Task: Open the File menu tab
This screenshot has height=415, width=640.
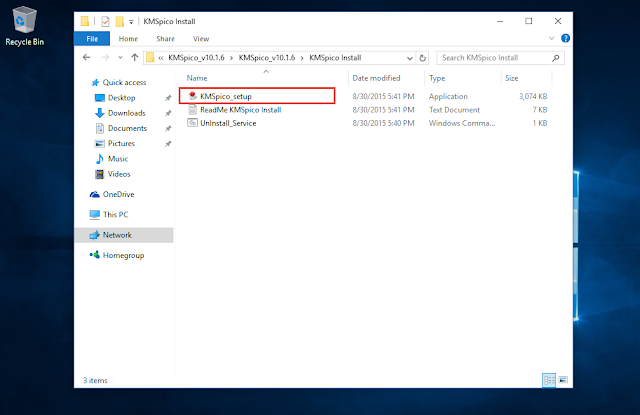Action: 92,39
